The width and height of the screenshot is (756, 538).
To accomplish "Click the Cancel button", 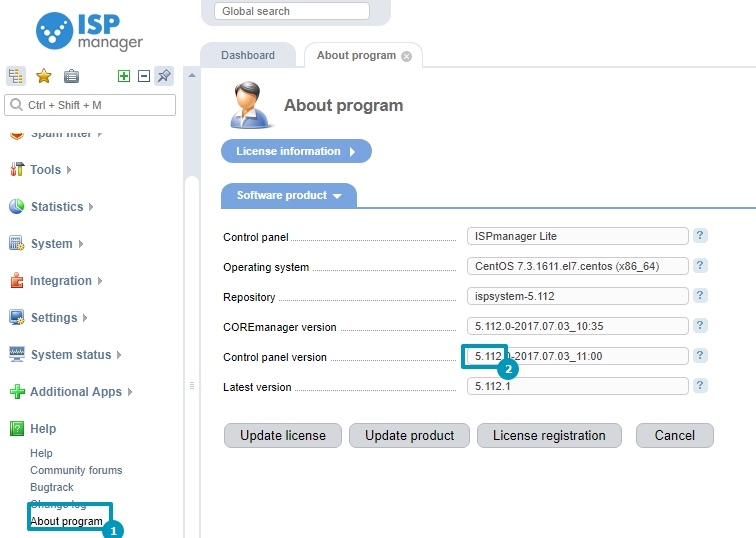I will coord(675,435).
